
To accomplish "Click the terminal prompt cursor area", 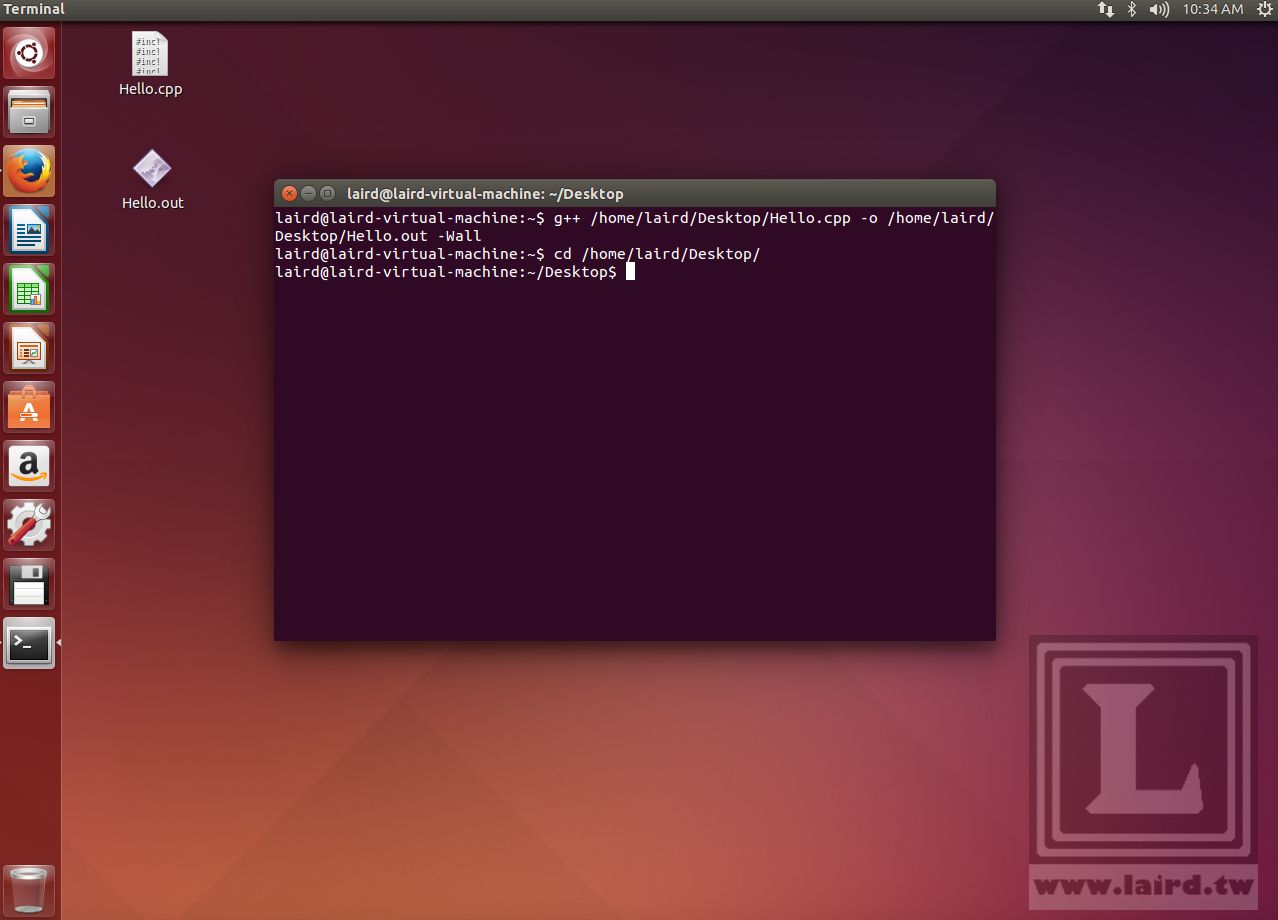I will point(632,271).
